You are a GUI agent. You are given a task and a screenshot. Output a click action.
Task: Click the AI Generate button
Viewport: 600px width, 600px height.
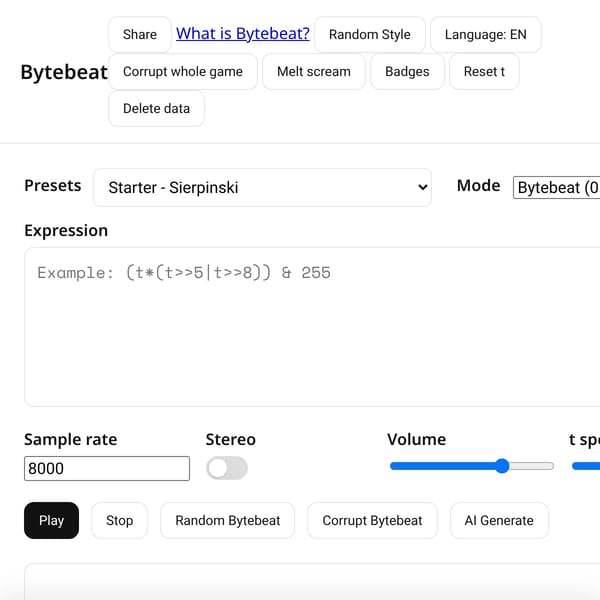499,520
